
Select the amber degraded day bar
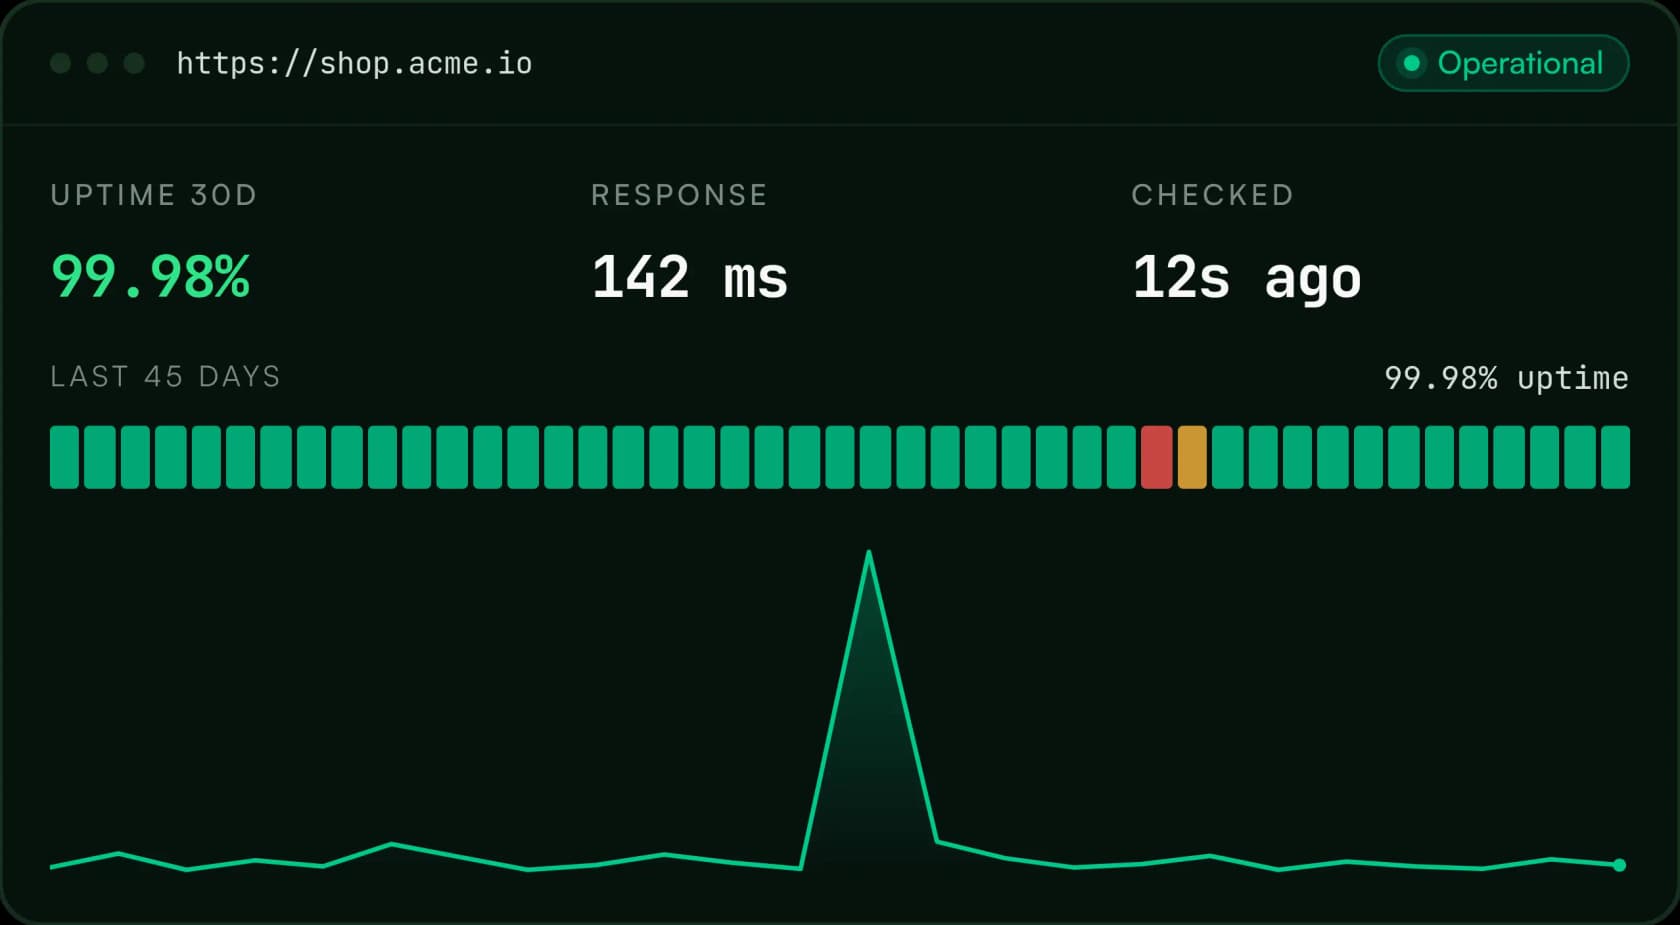pyautogui.click(x=1192, y=457)
